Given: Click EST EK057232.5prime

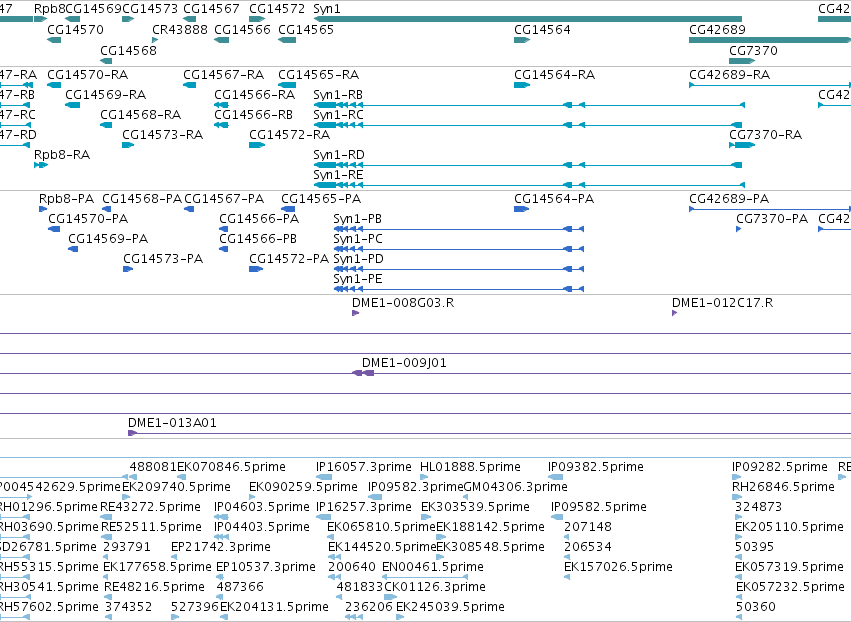Looking at the screenshot, I should [740, 597].
